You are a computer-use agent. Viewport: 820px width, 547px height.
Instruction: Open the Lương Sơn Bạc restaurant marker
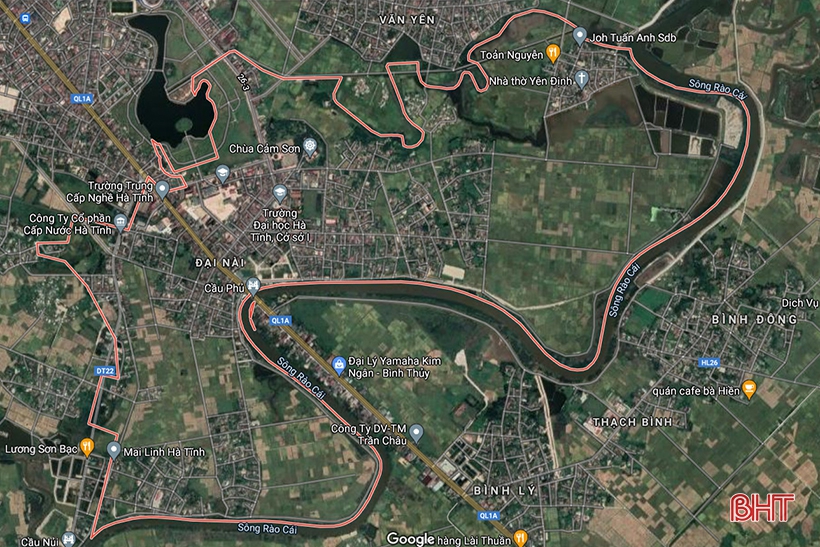(x=87, y=448)
